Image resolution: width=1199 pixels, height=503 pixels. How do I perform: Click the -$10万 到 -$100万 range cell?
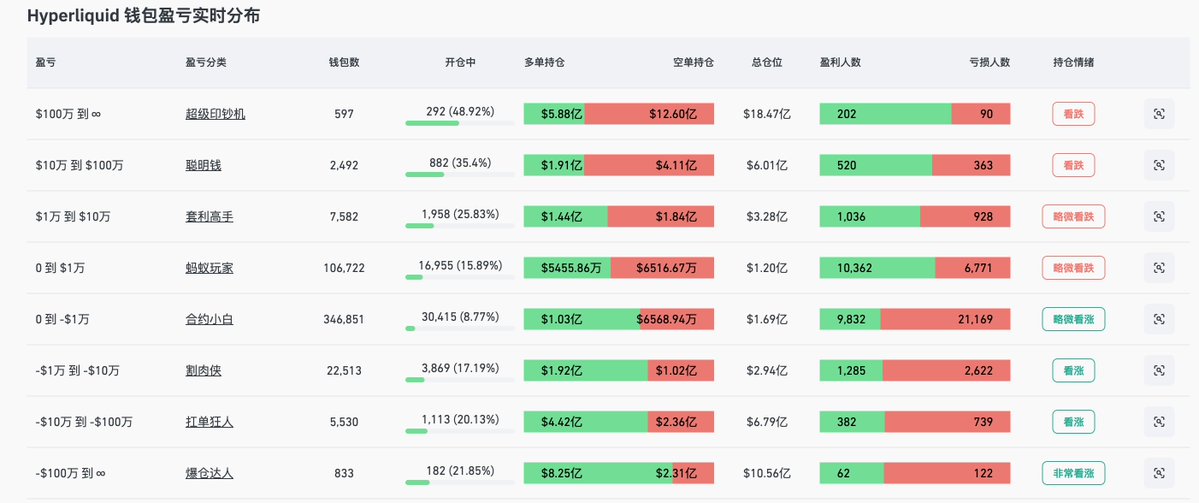84,421
